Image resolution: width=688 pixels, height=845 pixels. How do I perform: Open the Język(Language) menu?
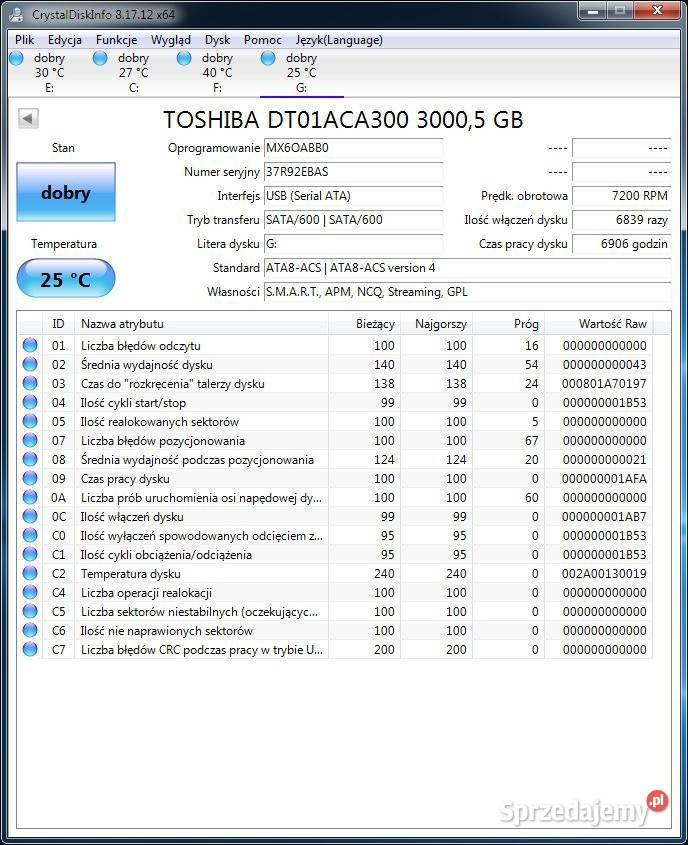click(338, 40)
